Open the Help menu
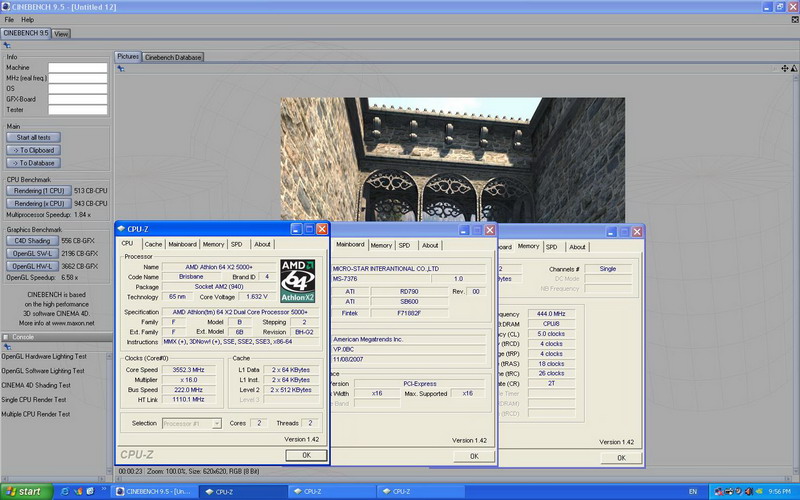 27,19
